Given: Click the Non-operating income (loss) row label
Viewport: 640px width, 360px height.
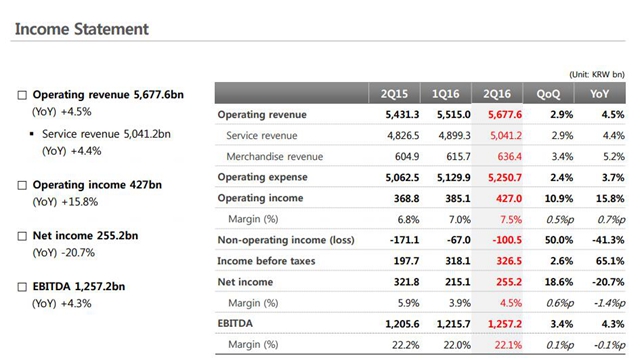Looking at the screenshot, I should [x=286, y=240].
